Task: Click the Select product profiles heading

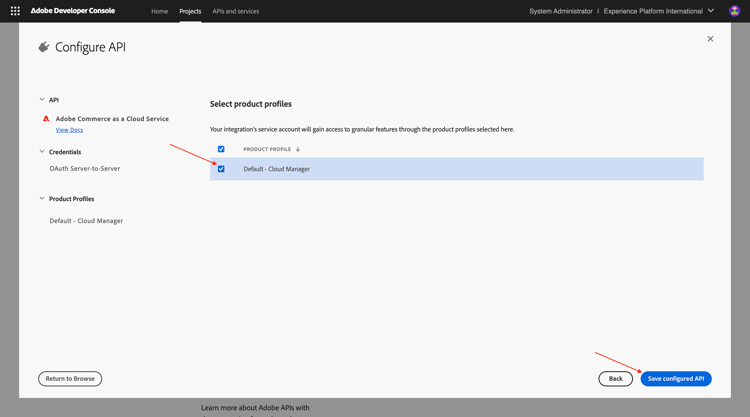Action: click(x=251, y=104)
